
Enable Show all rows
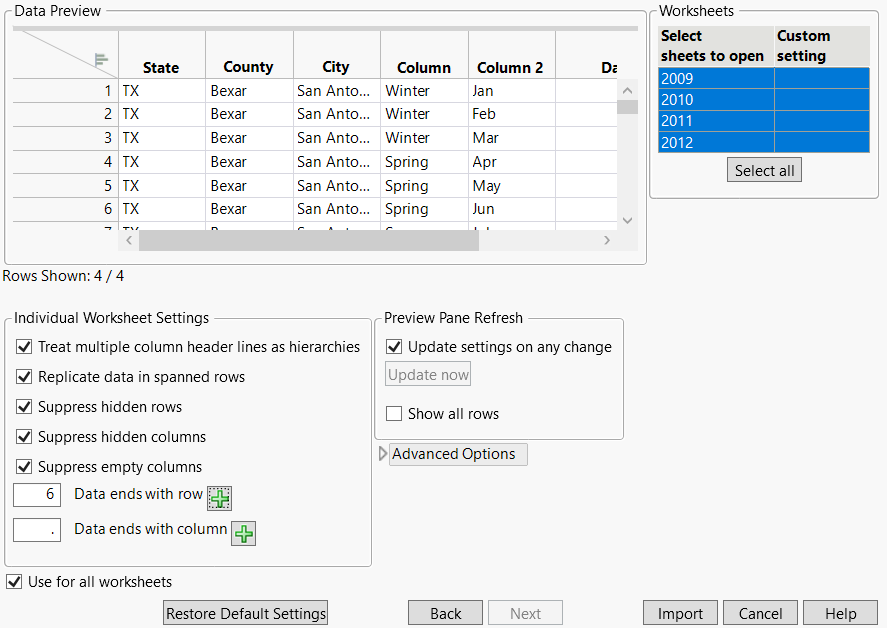point(393,413)
